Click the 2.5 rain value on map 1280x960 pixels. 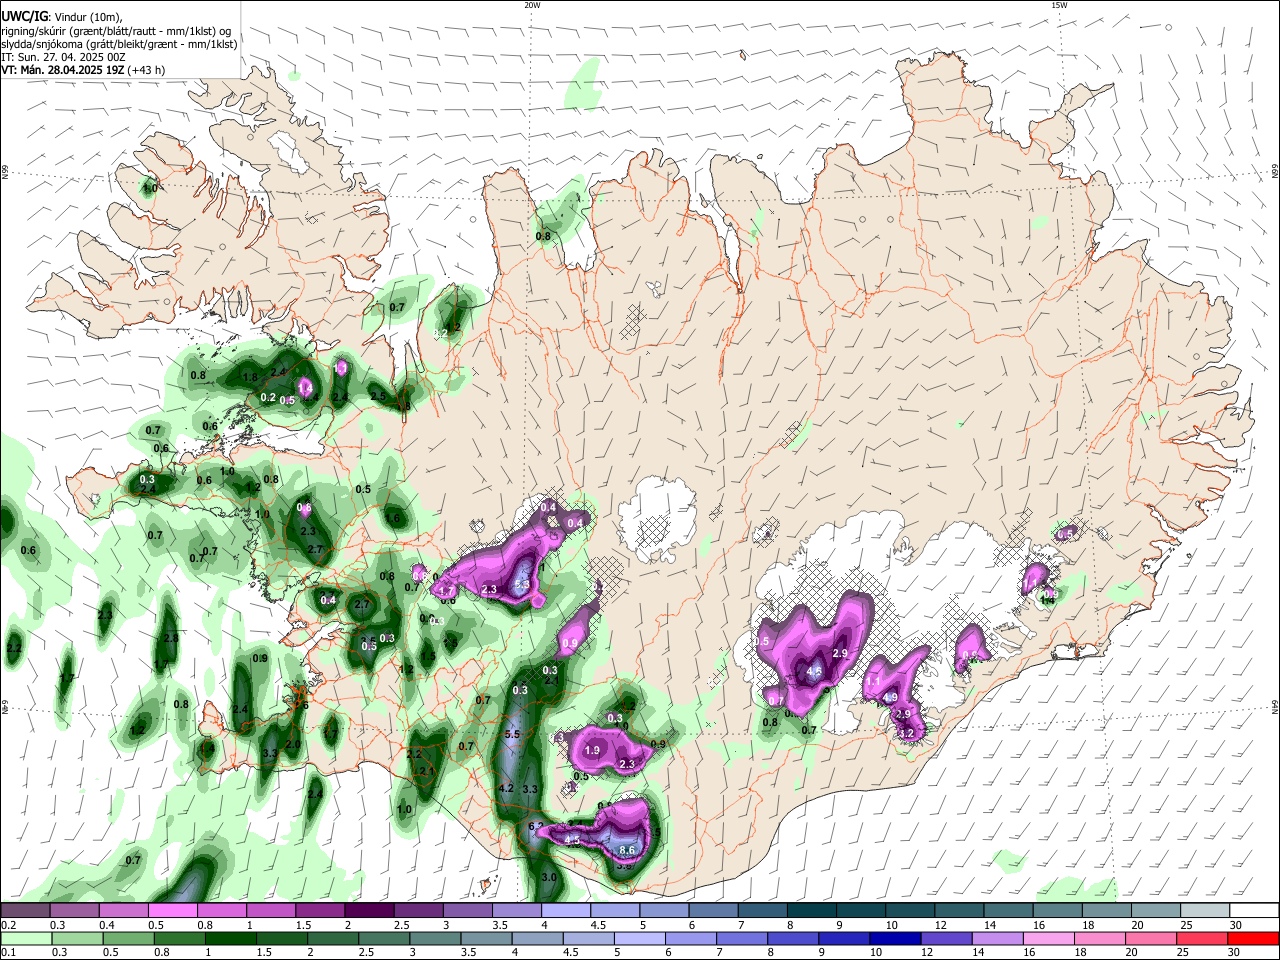point(378,396)
